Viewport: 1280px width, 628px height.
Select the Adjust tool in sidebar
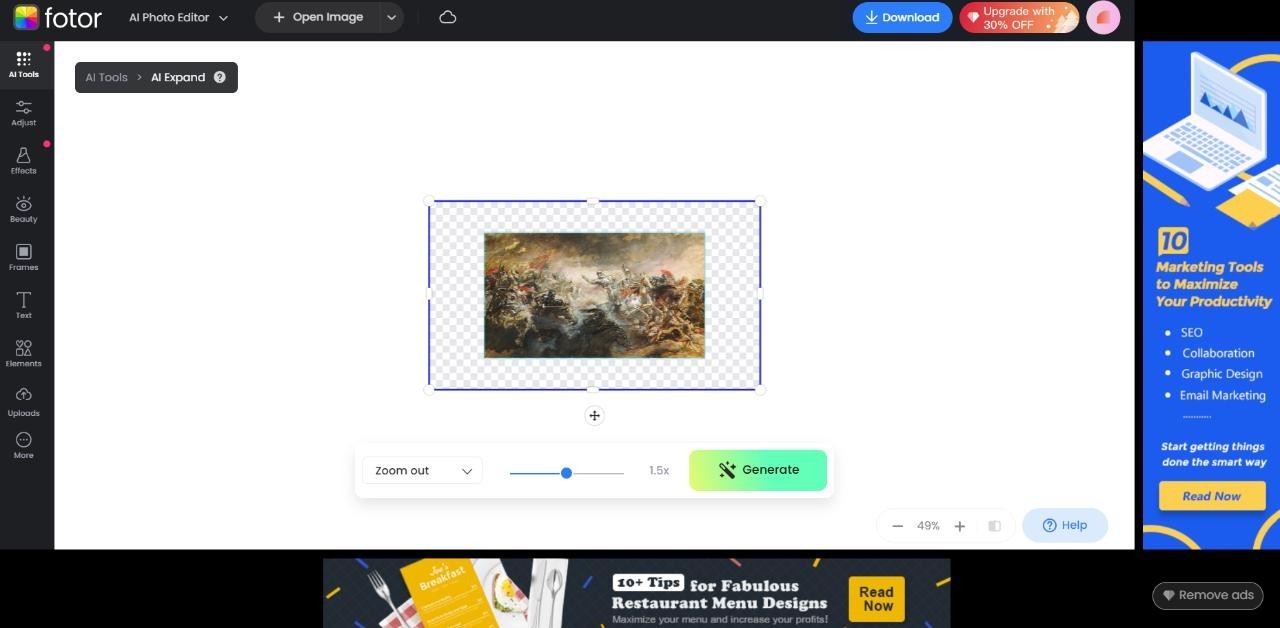[24, 112]
